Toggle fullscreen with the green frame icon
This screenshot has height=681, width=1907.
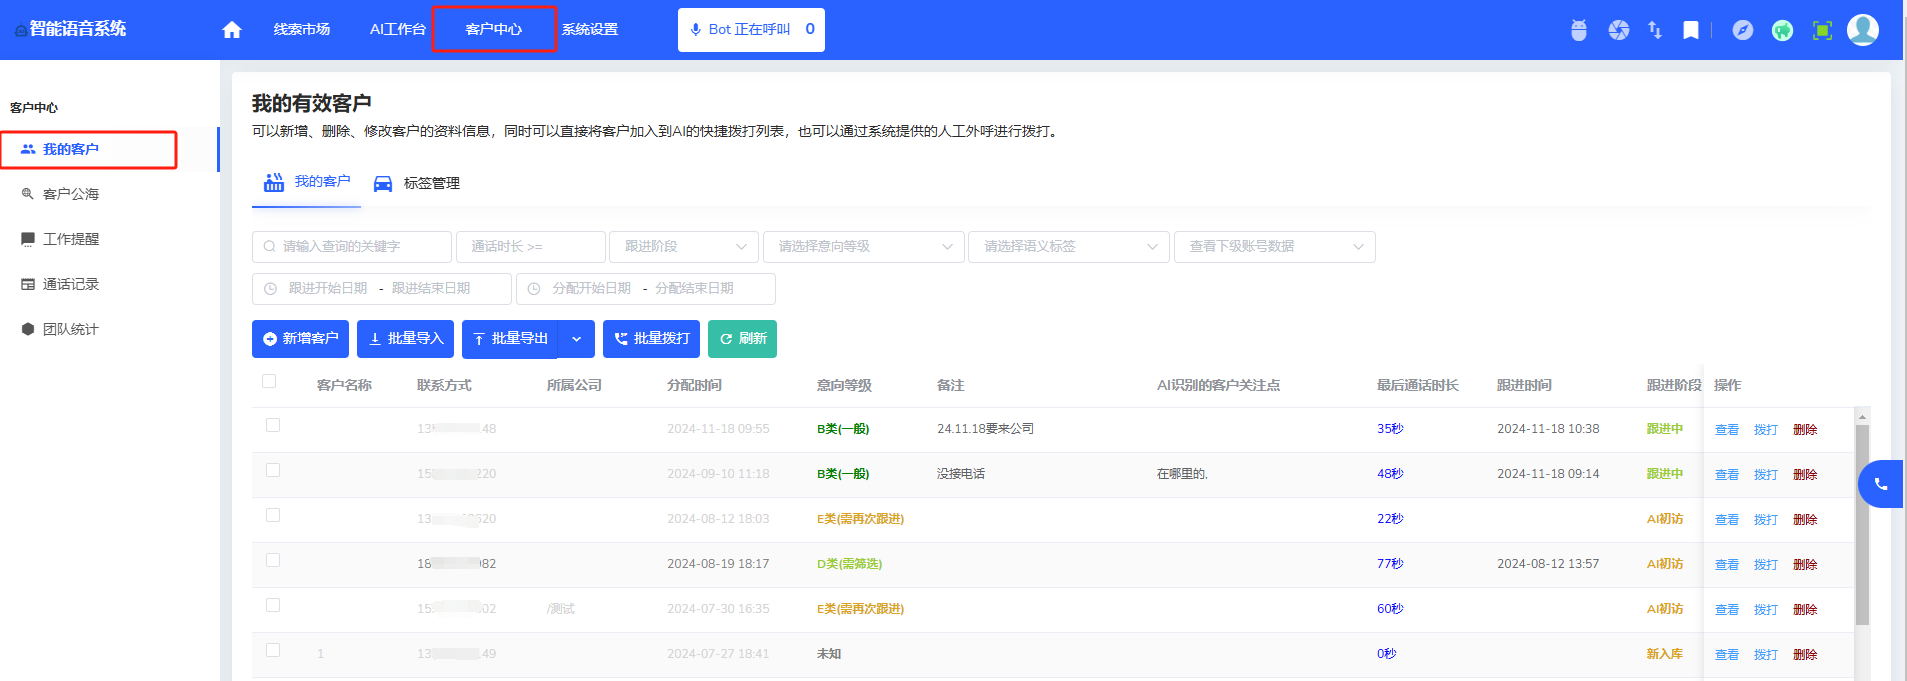[1823, 30]
